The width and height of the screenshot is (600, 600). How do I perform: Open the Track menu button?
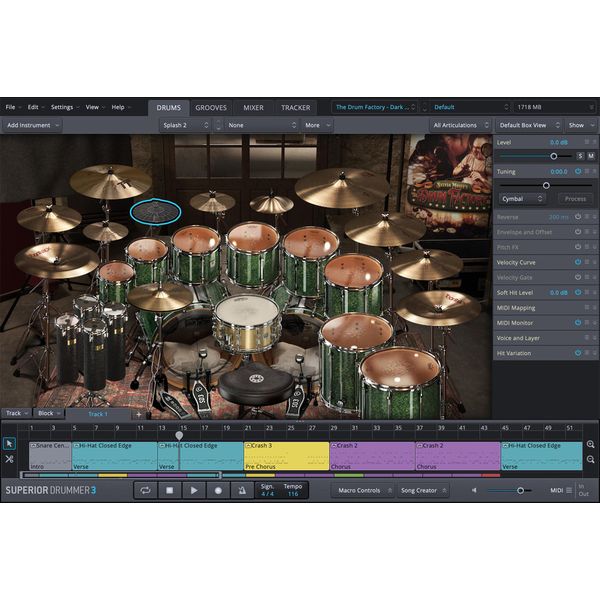click(x=16, y=413)
